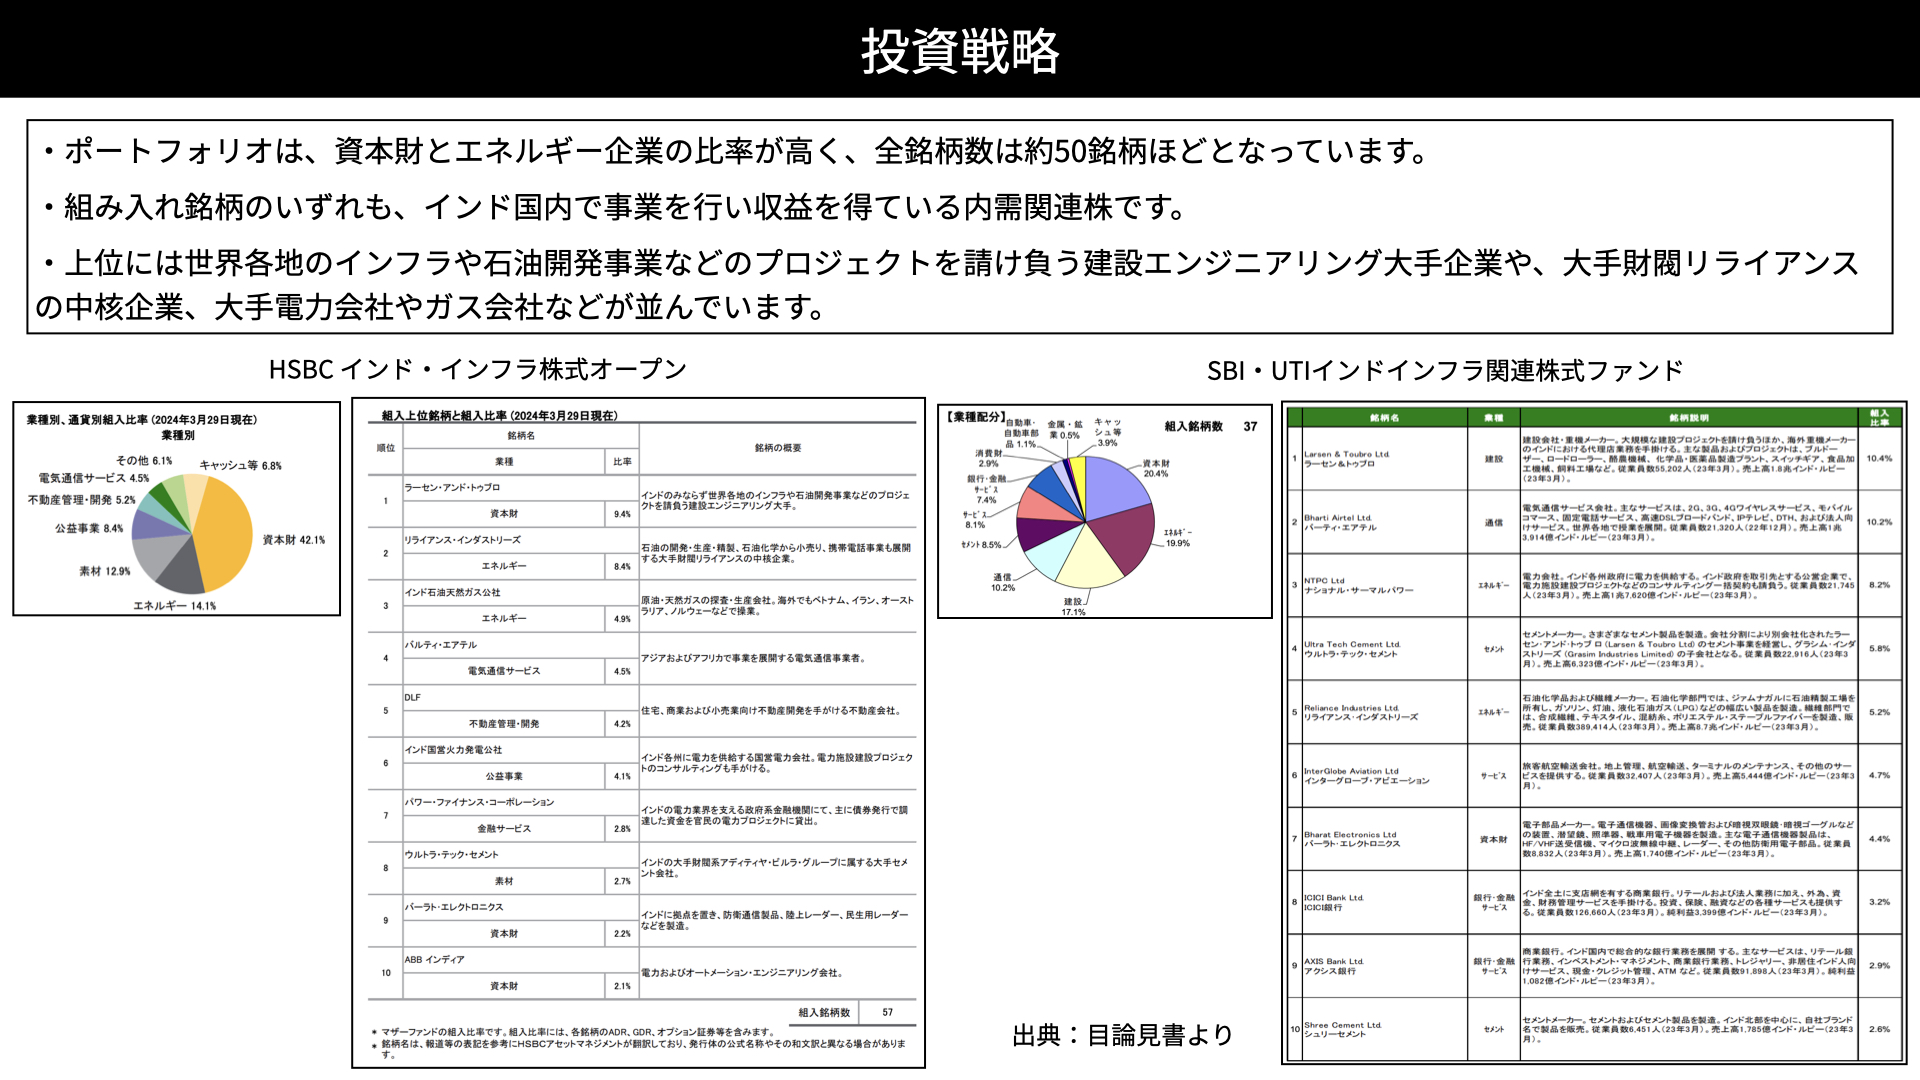Click the green 銘柄説明 header
1920x1080 pixels.
coord(1689,417)
